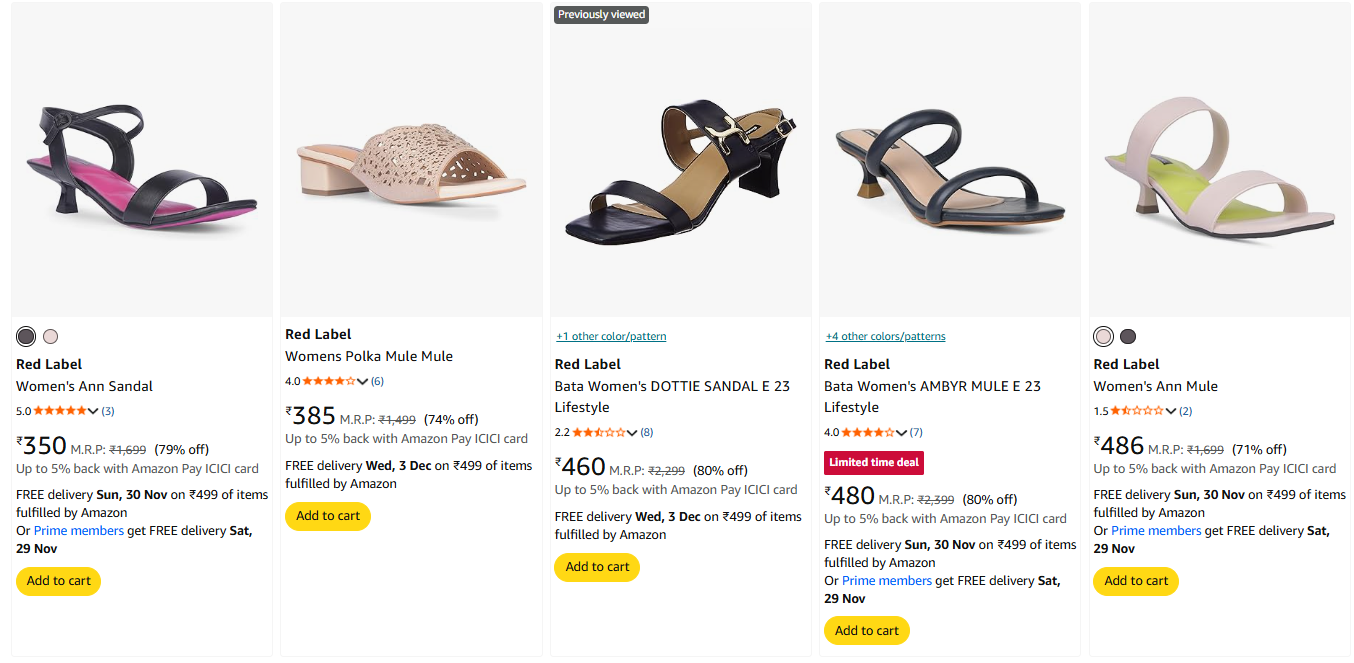View the 8 reviews of DOTTIE SANDAL
This screenshot has height=663, width=1354.
click(x=647, y=433)
